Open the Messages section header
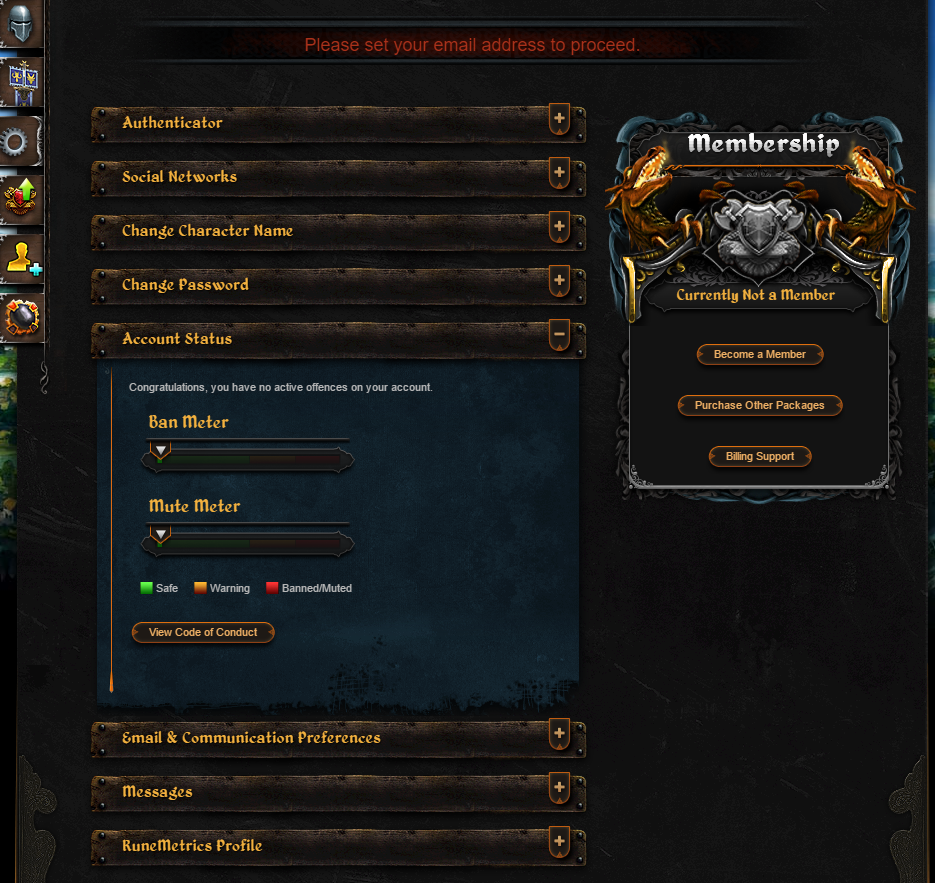This screenshot has width=935, height=883. [338, 792]
